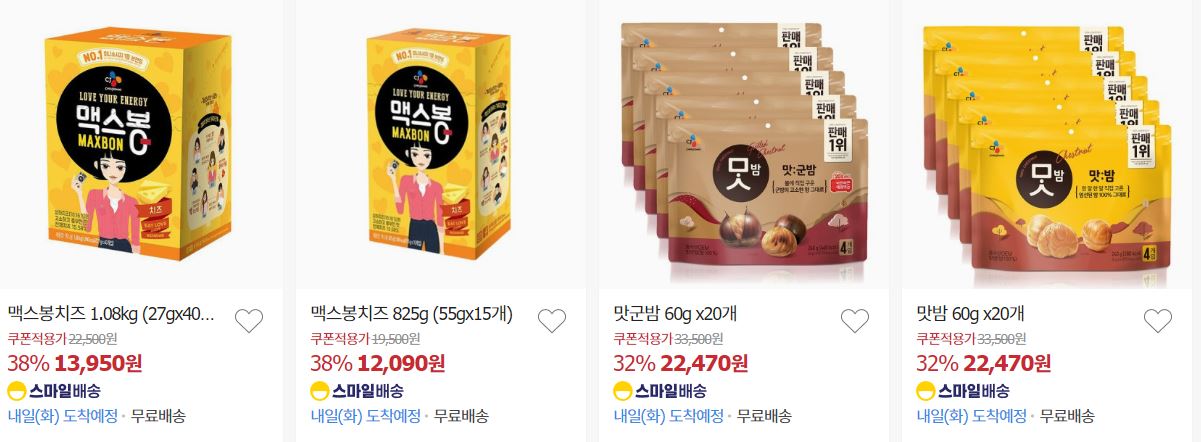The image size is (1201, 442).
Task: Toggle wishlist heart for 맥스봉치즈 825g
Action: (552, 321)
